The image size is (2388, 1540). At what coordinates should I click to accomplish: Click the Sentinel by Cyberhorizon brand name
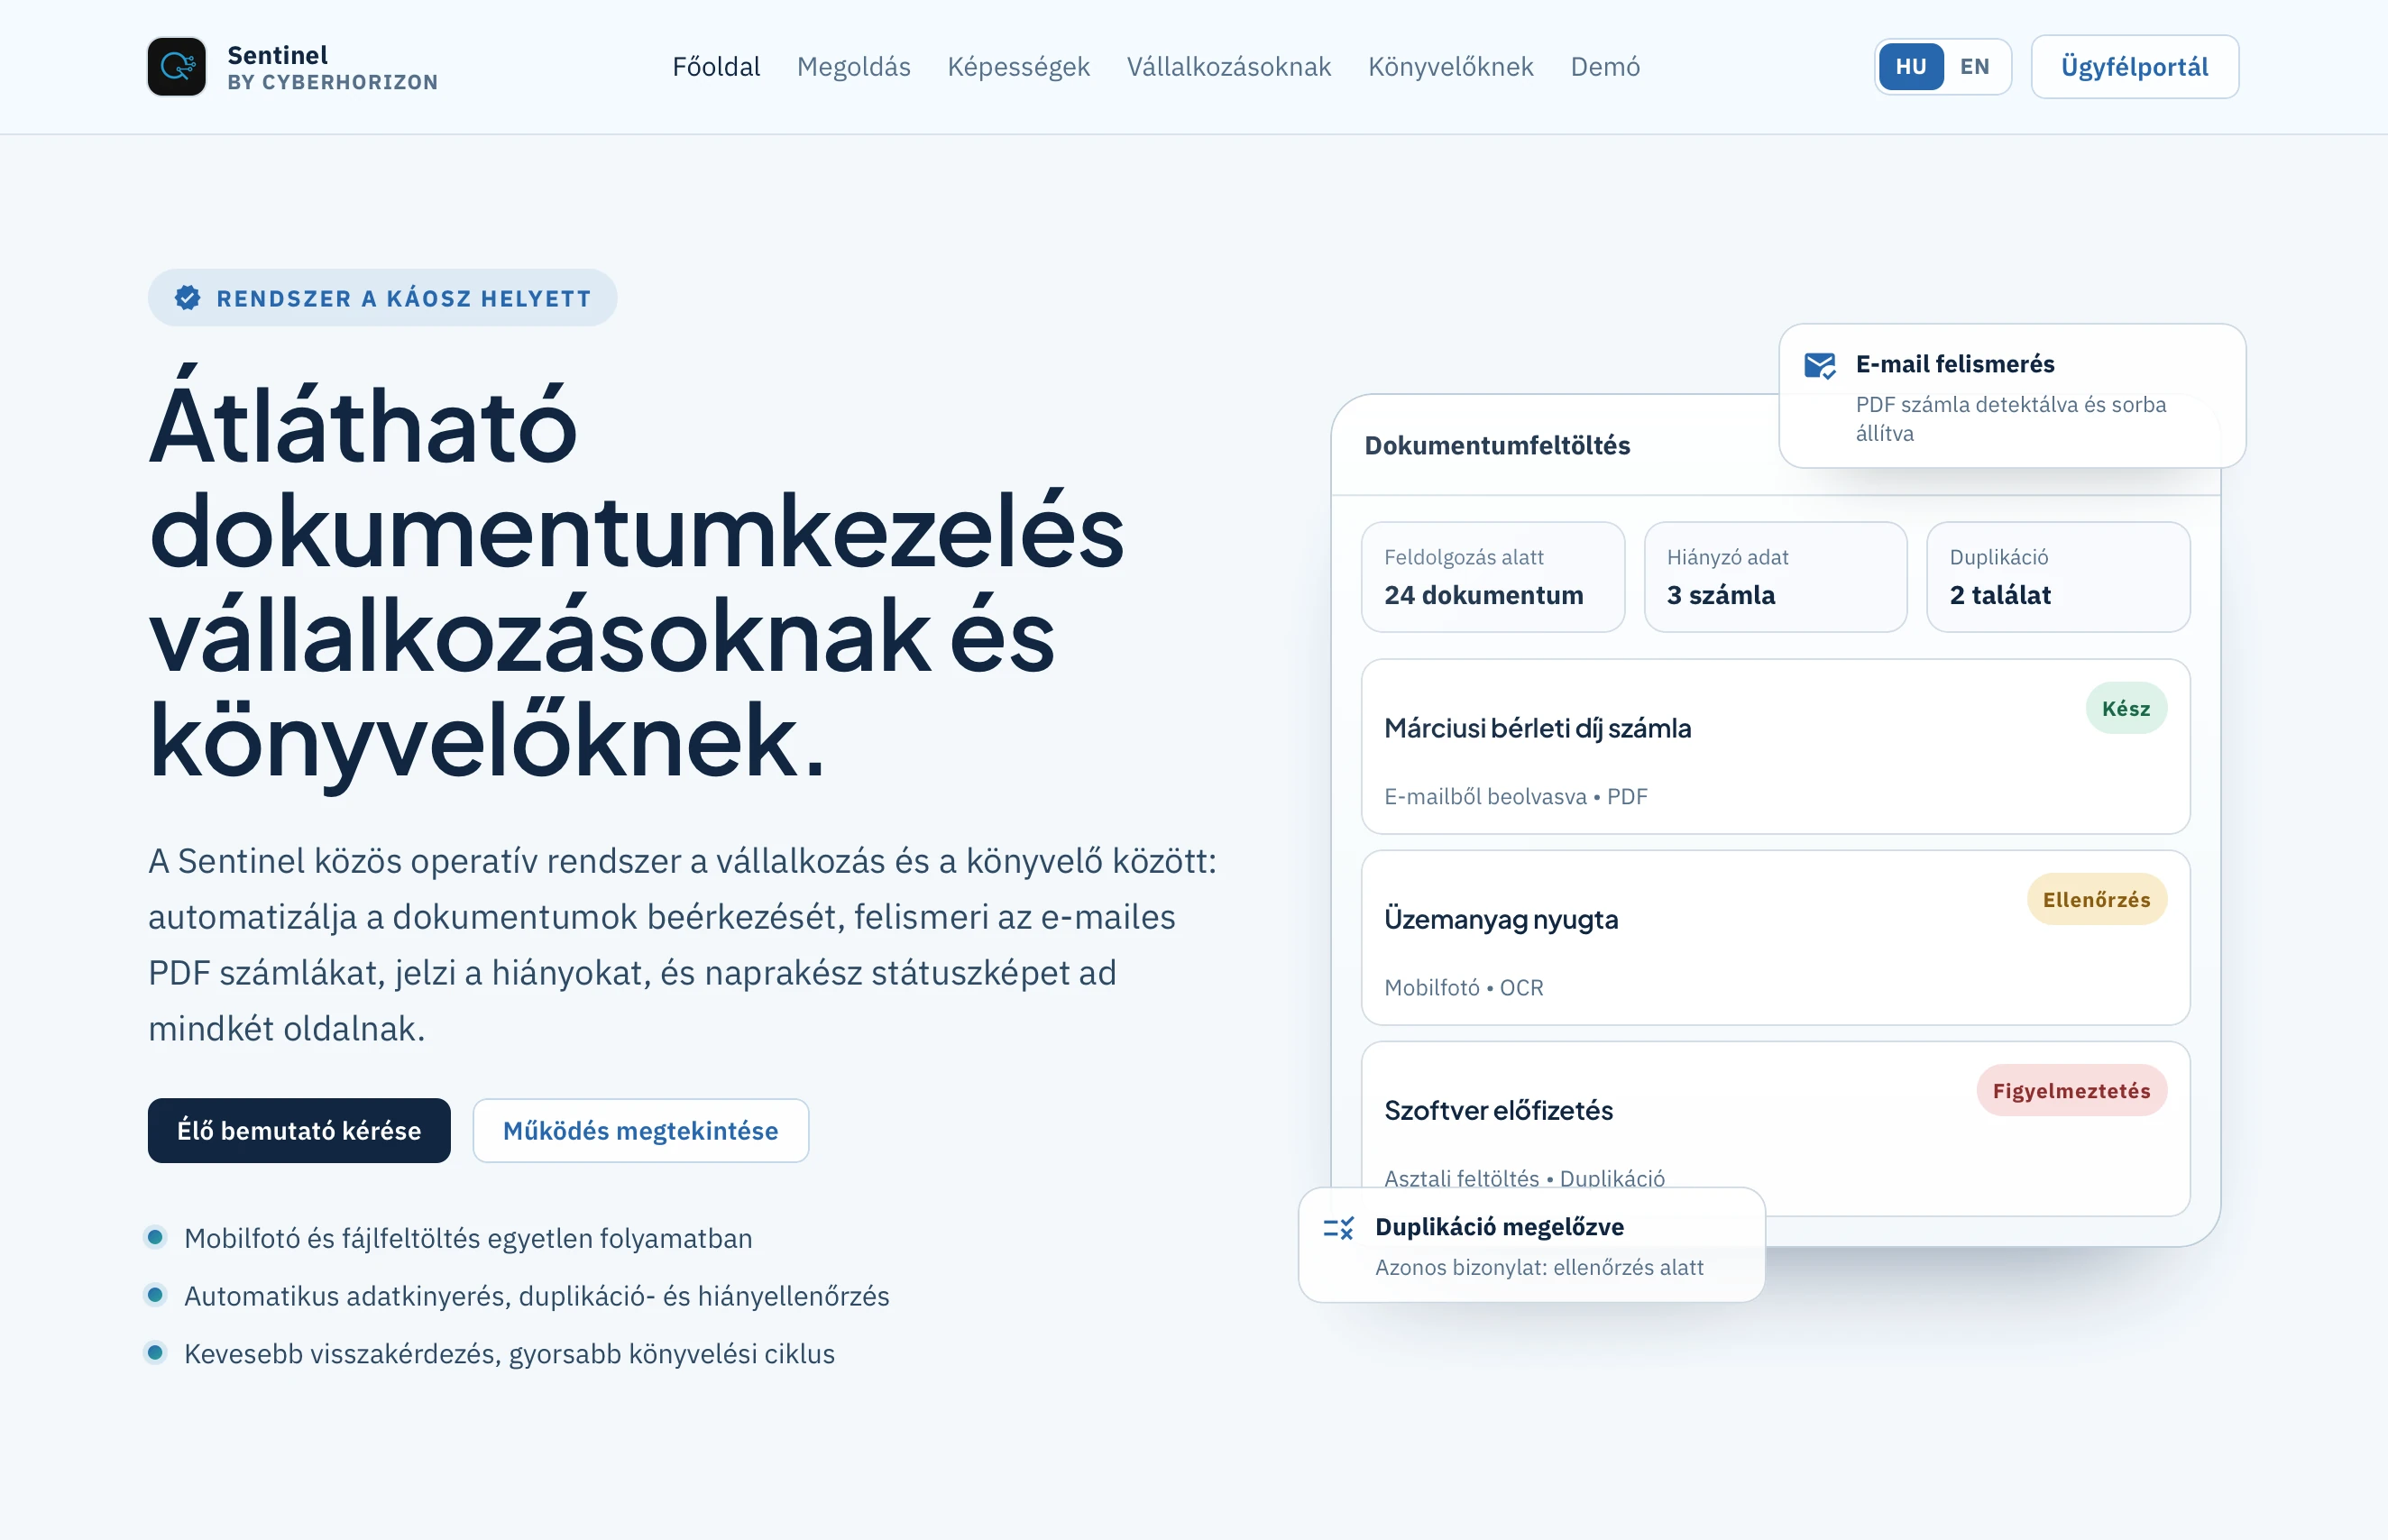point(332,67)
